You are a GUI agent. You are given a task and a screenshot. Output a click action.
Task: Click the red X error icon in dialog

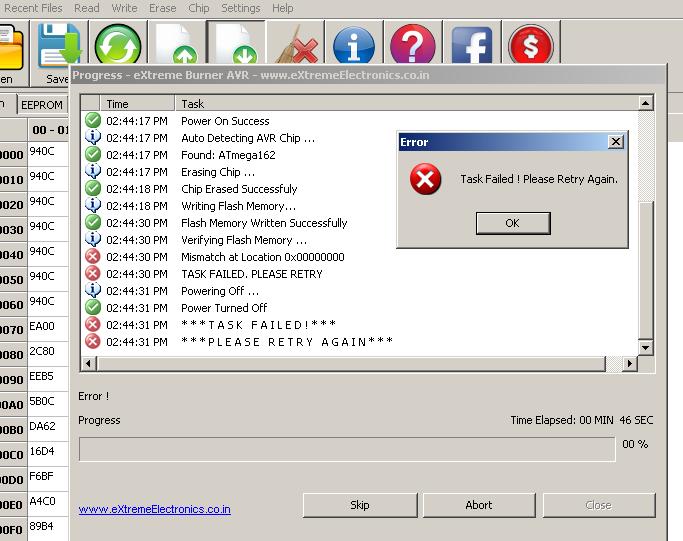425,179
